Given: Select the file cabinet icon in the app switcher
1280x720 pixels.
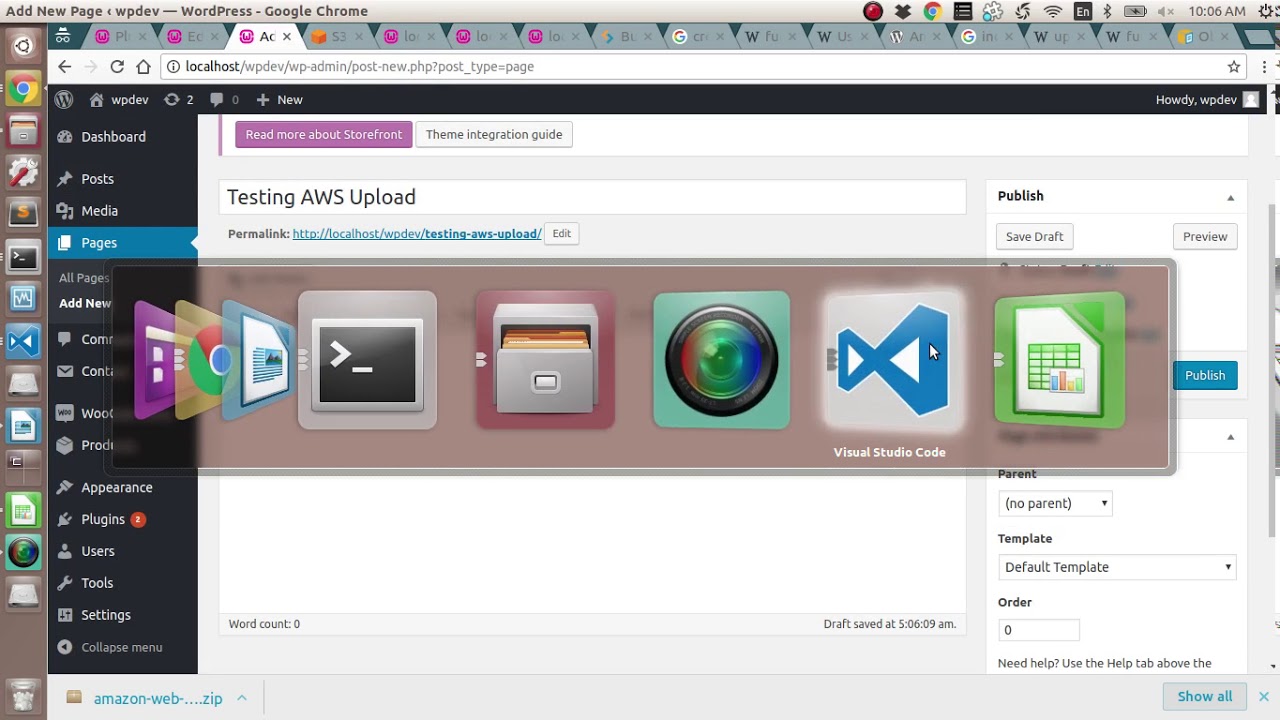Looking at the screenshot, I should pos(545,361).
